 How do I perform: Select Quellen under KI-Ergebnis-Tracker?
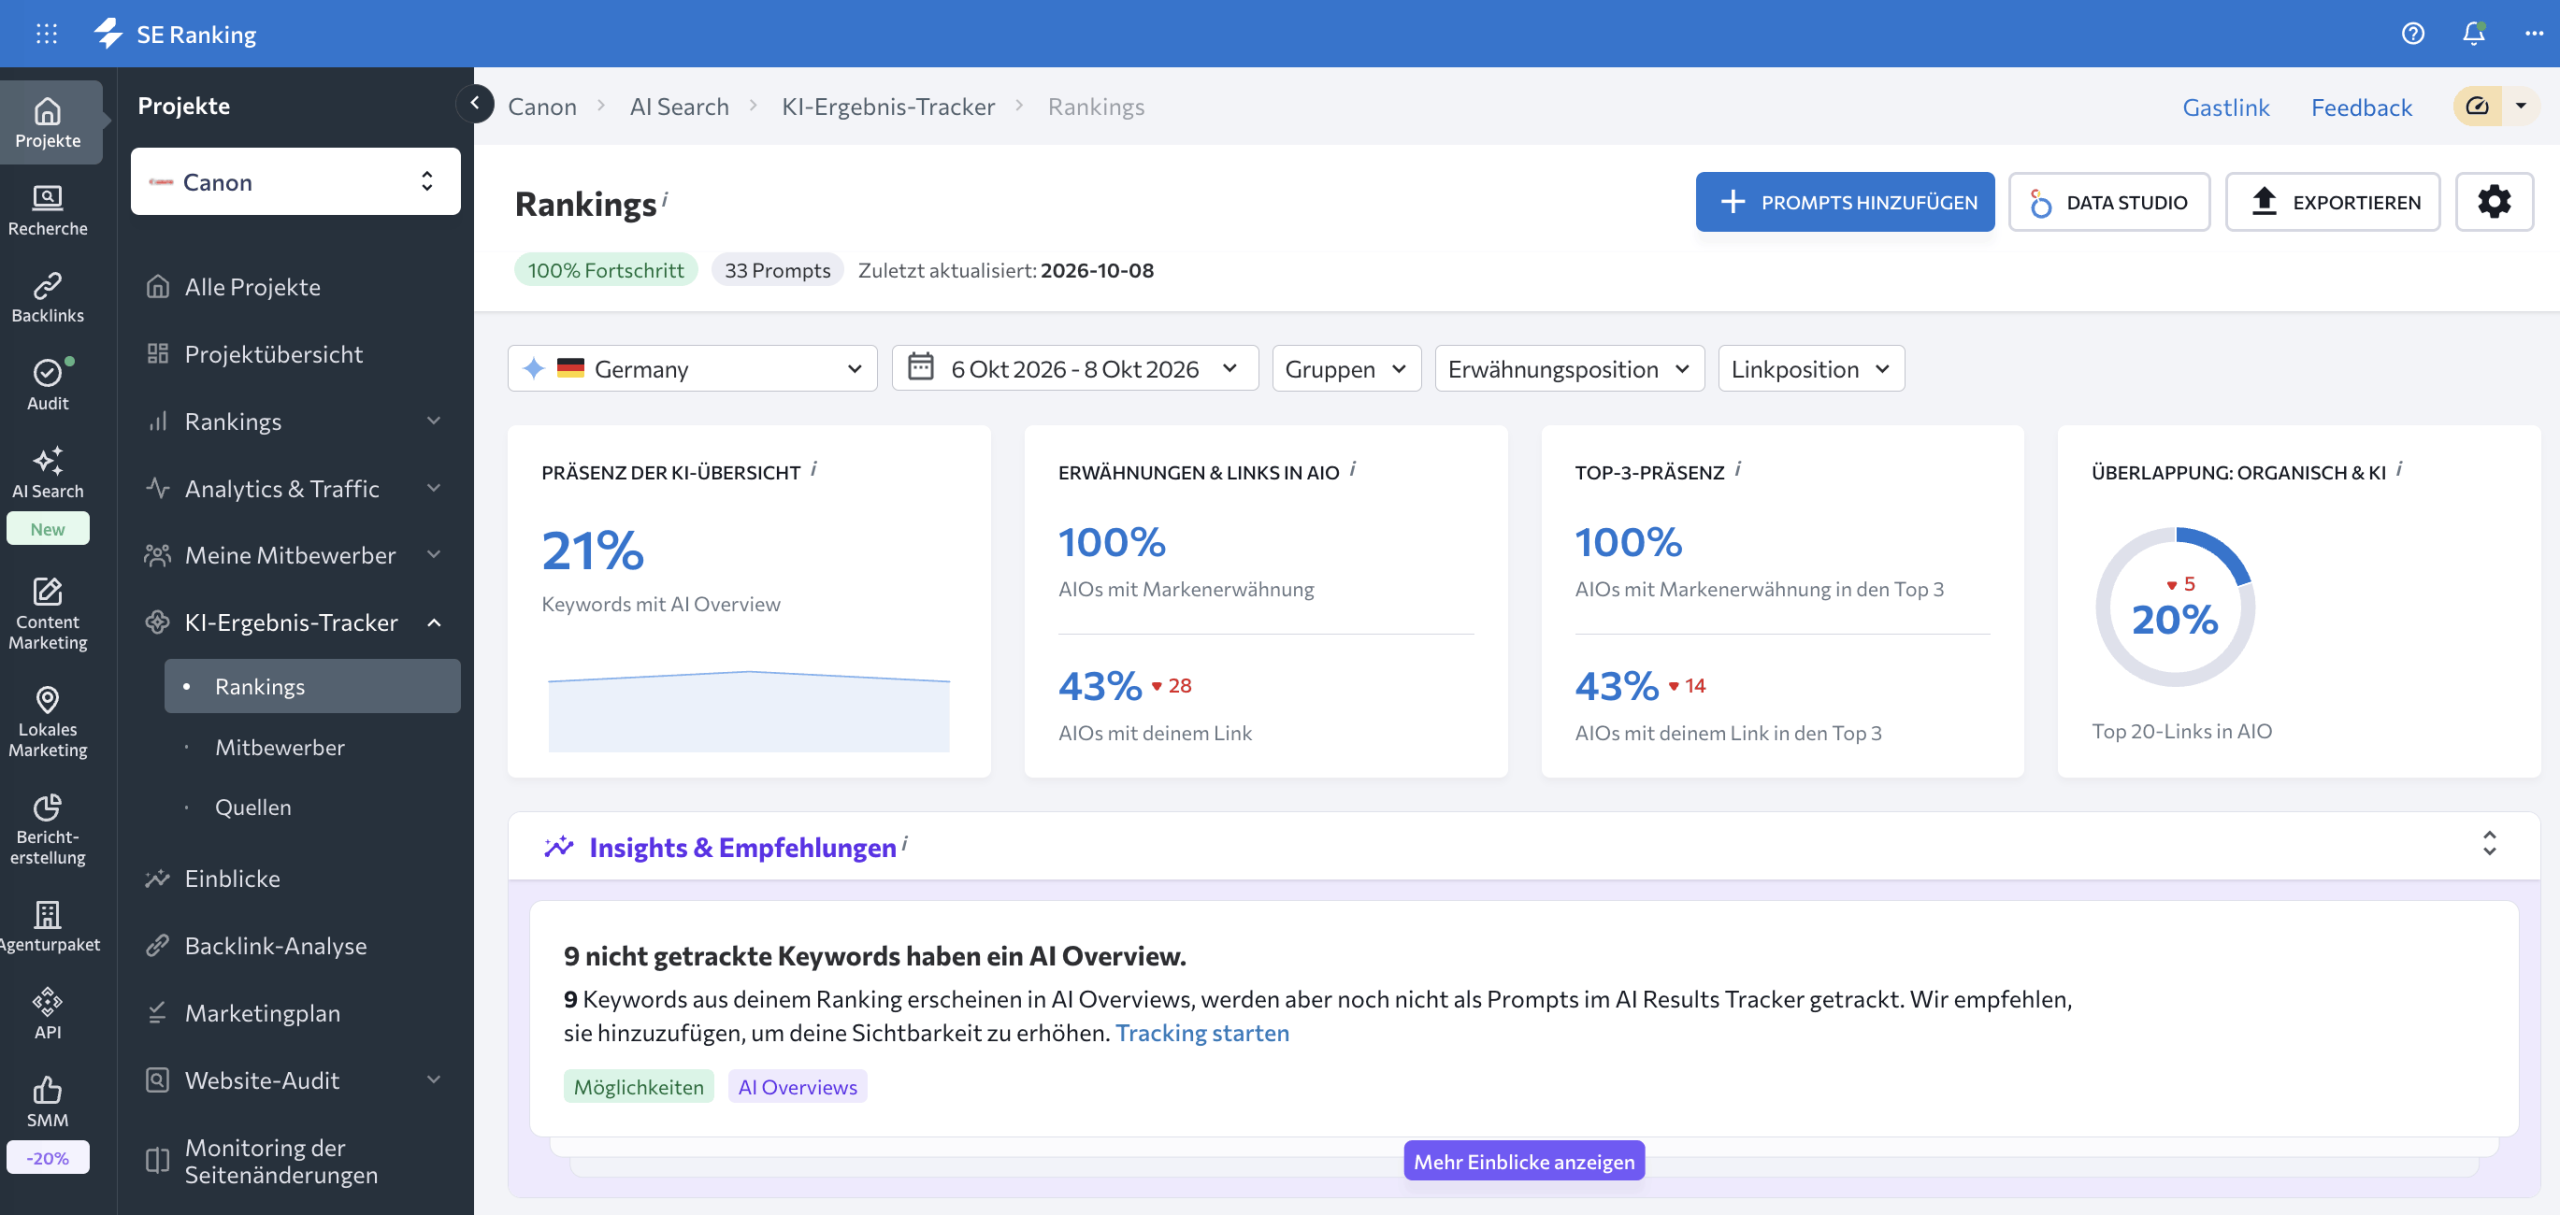[x=253, y=807]
